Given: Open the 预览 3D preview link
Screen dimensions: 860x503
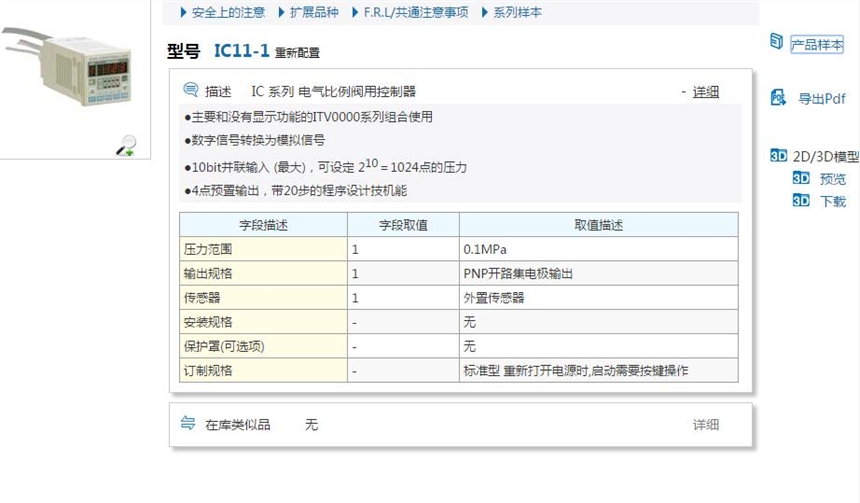Looking at the screenshot, I should click(832, 179).
